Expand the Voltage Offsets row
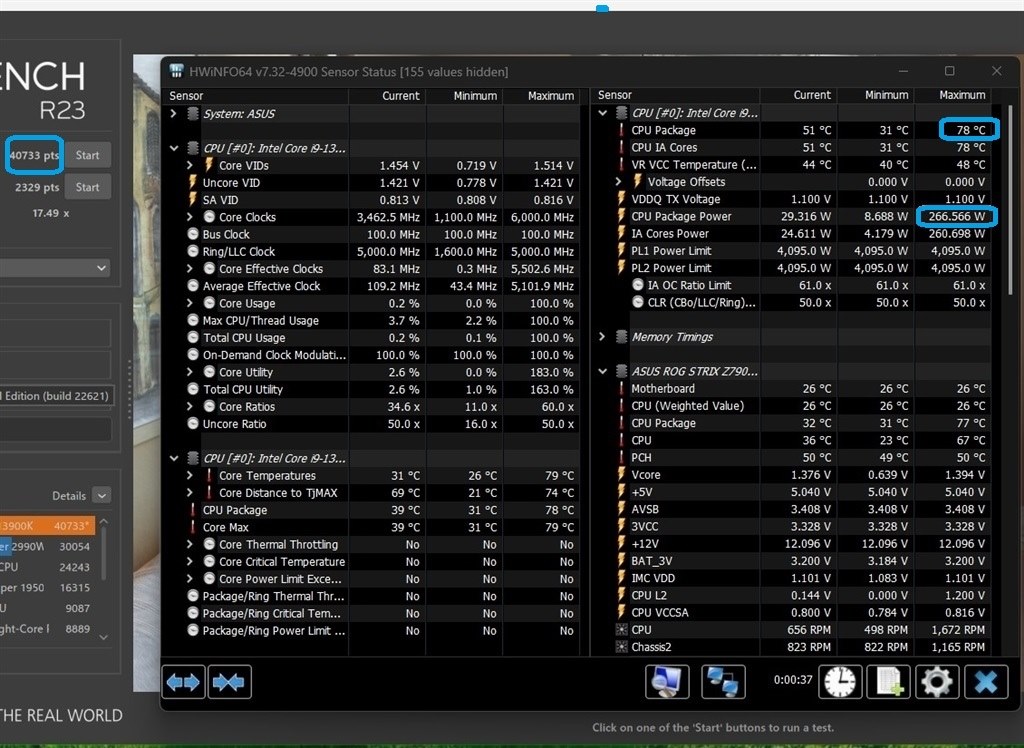 [x=618, y=182]
